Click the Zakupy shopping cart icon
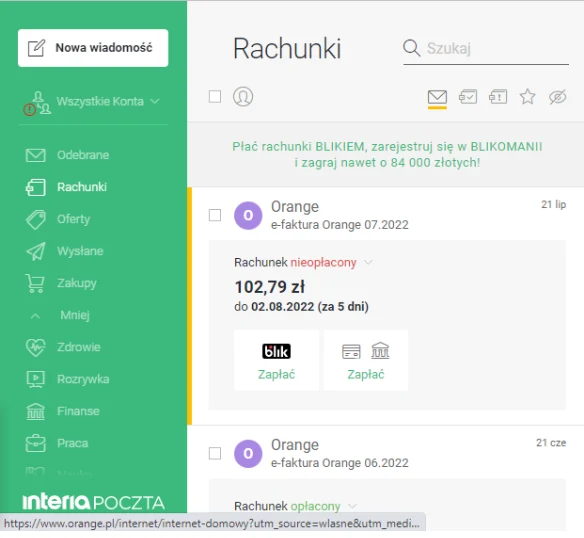The image size is (584, 538). pos(35,283)
